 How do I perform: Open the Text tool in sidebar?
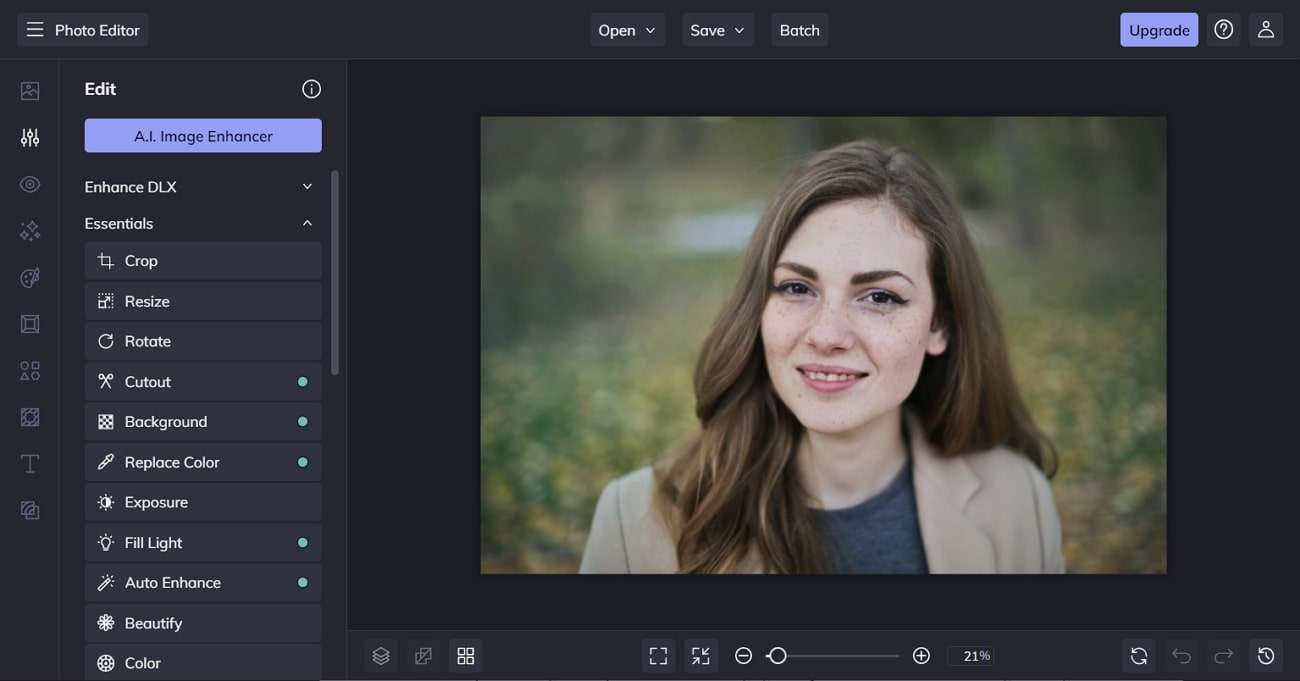tap(30, 463)
